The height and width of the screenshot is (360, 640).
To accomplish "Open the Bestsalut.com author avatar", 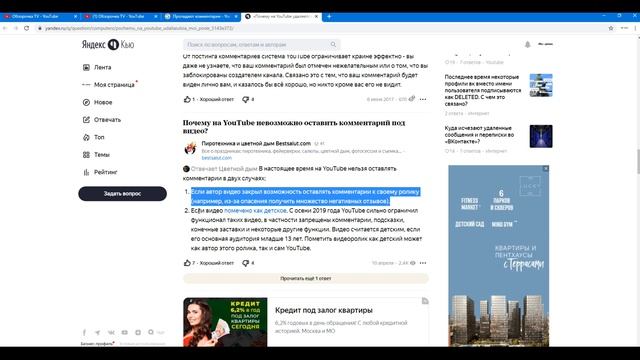I will (190, 149).
